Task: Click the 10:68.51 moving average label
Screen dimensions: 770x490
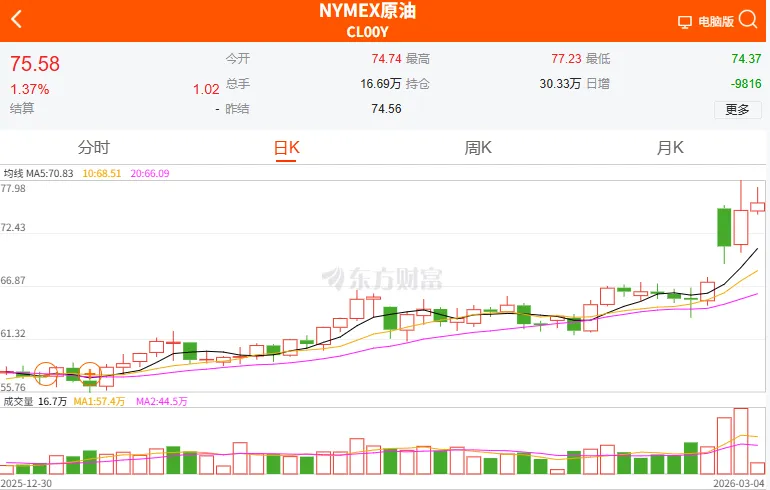Action: (102, 173)
